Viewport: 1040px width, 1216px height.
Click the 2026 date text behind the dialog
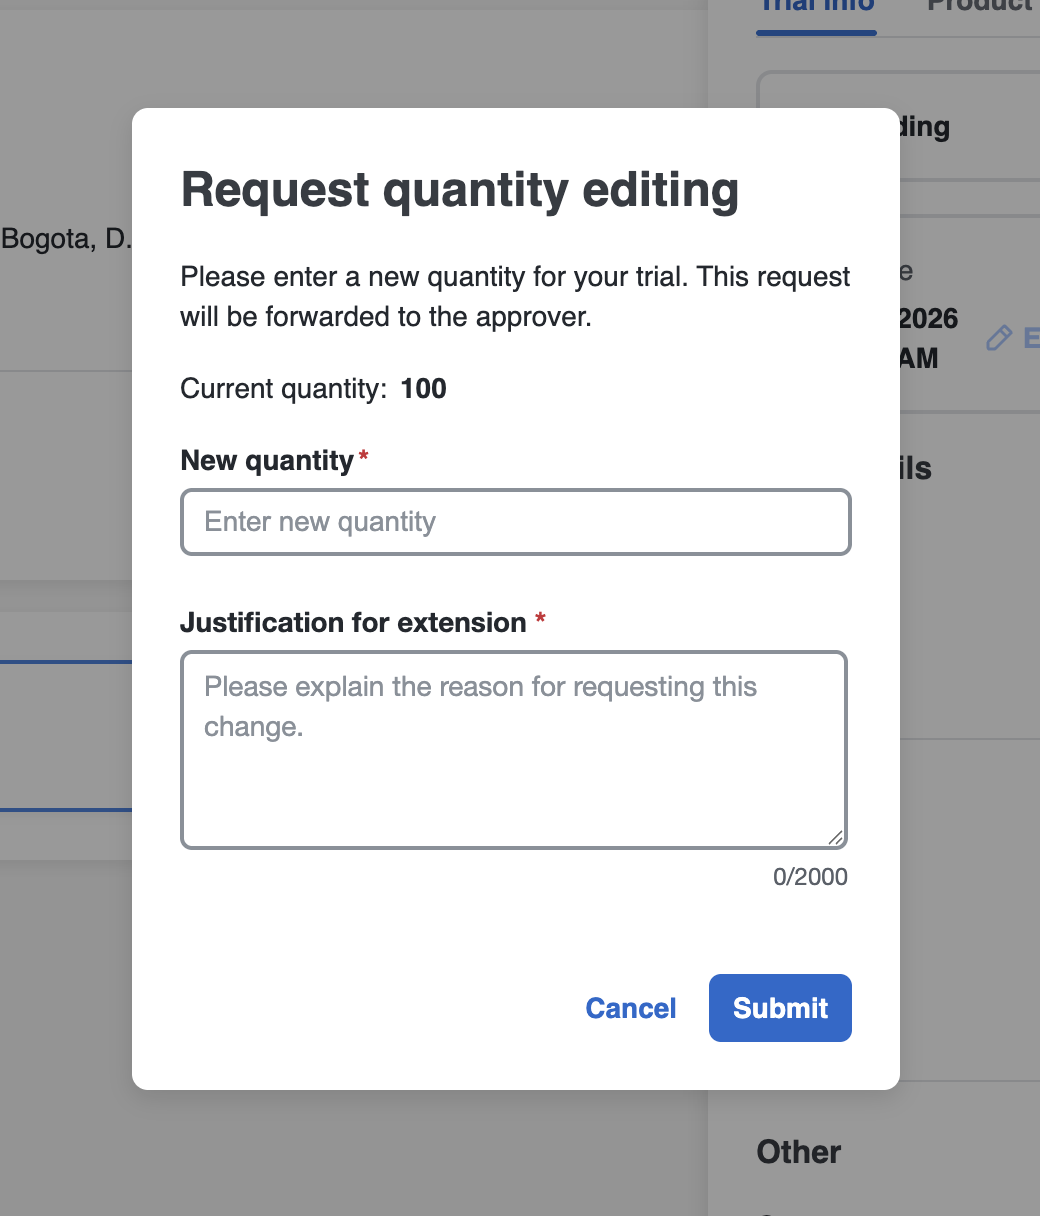point(928,319)
